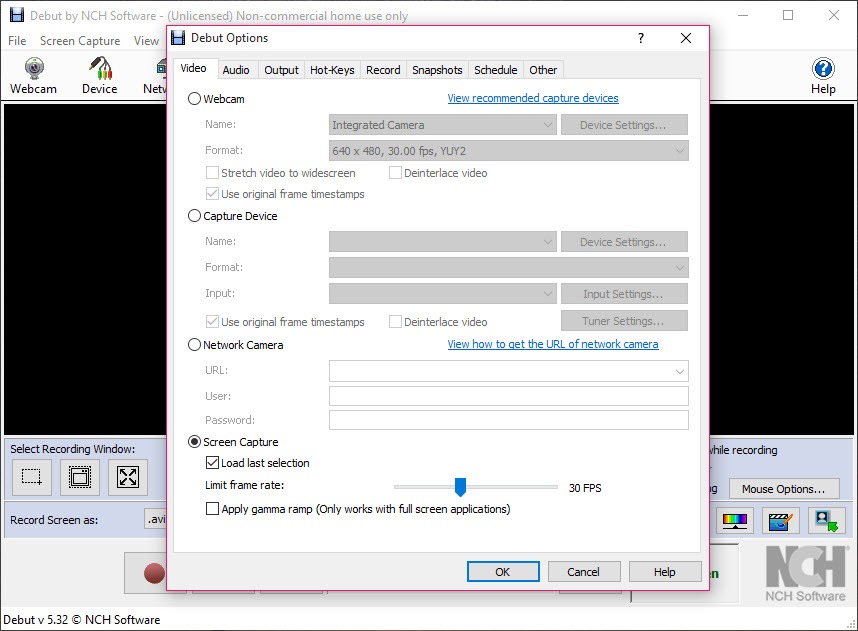The height and width of the screenshot is (631, 858).
Task: Open the webcam overlay icon
Action: 826,520
